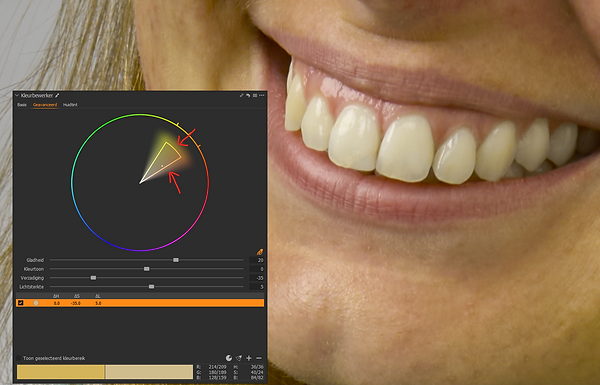Click the Verzadiging value field showing -35
The image size is (600, 385).
[x=257, y=278]
